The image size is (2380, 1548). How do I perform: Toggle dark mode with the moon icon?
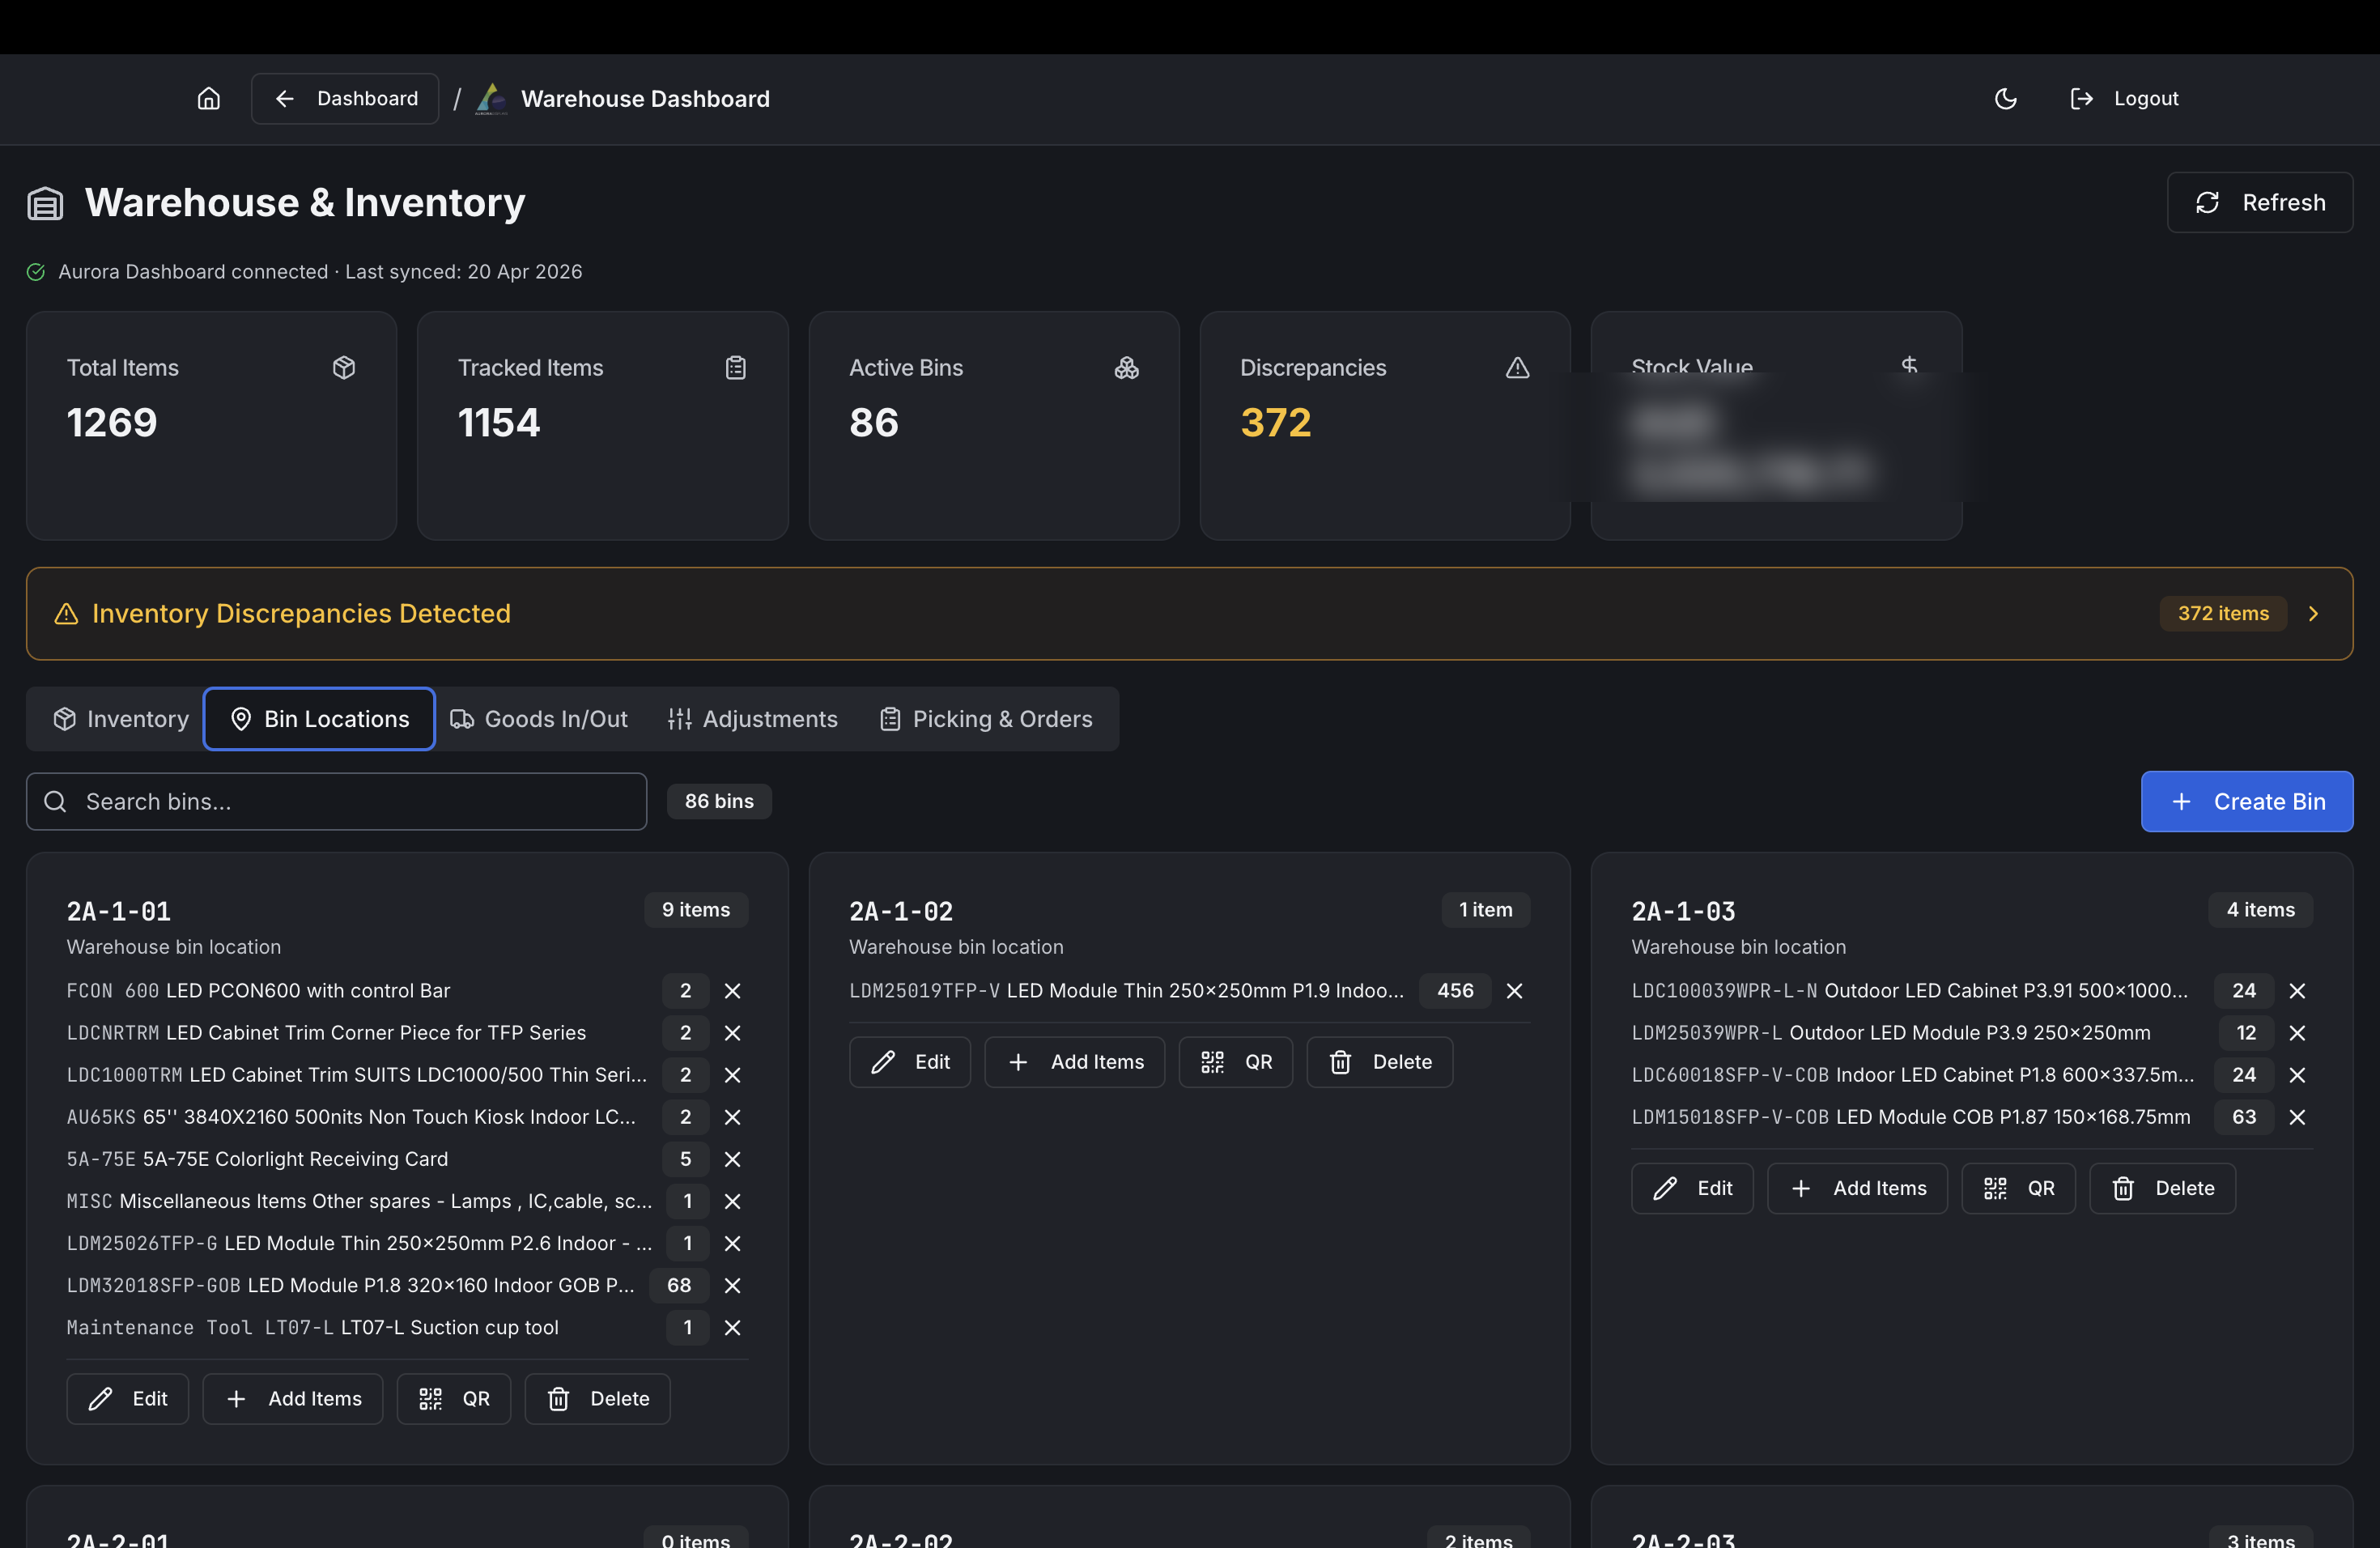(x=2006, y=98)
